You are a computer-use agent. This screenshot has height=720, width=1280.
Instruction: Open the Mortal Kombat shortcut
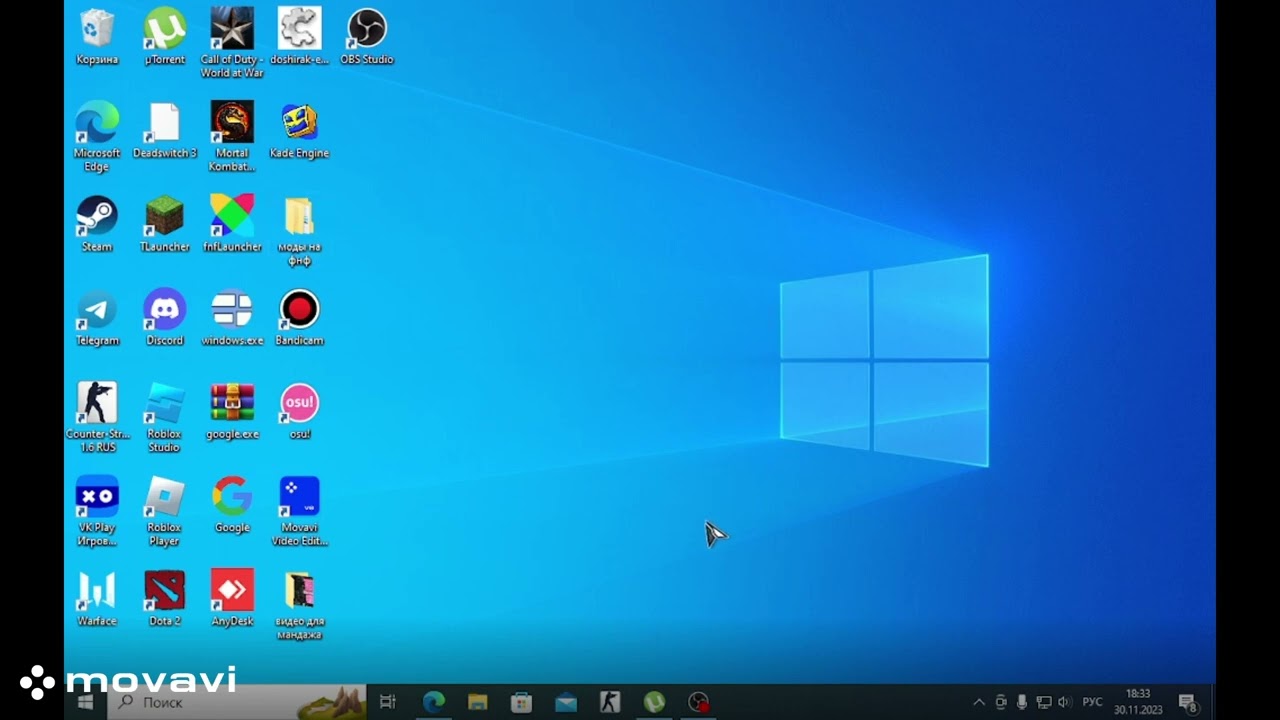coord(232,136)
